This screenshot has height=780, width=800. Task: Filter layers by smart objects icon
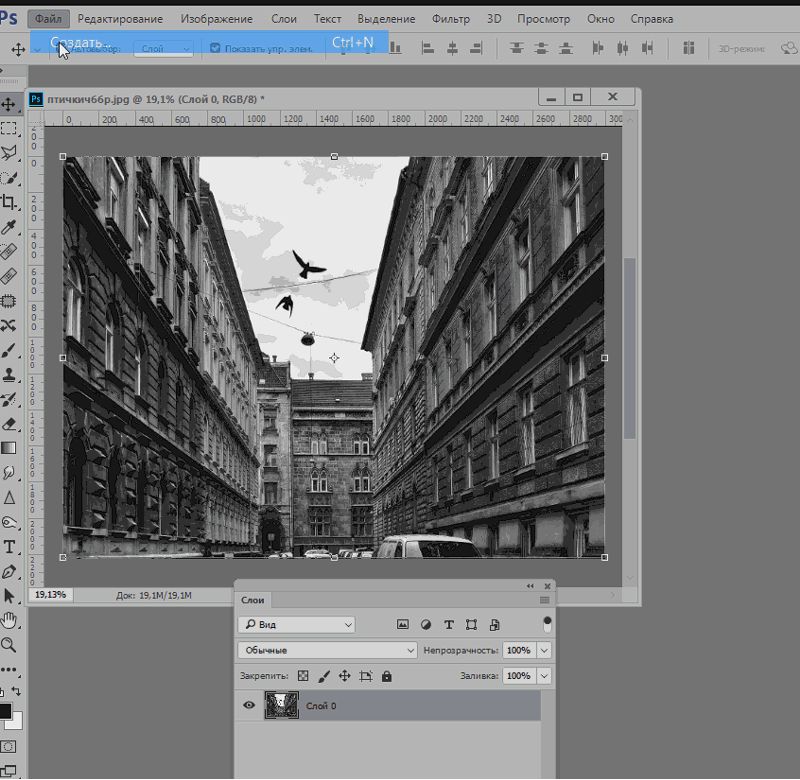tap(494, 624)
